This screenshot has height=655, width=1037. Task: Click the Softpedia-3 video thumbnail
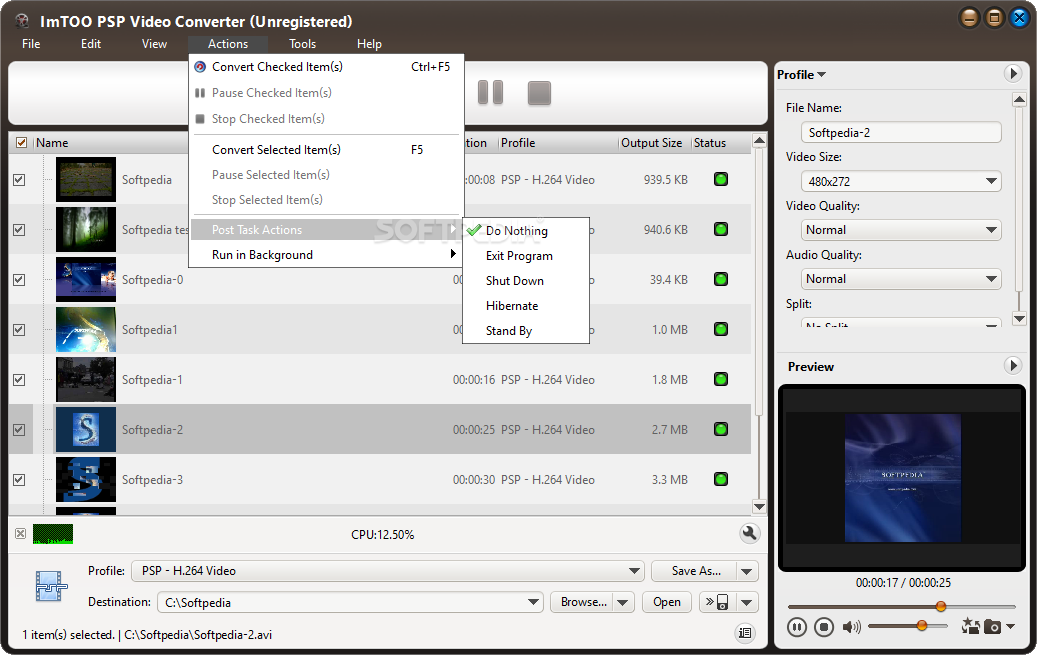(86, 480)
